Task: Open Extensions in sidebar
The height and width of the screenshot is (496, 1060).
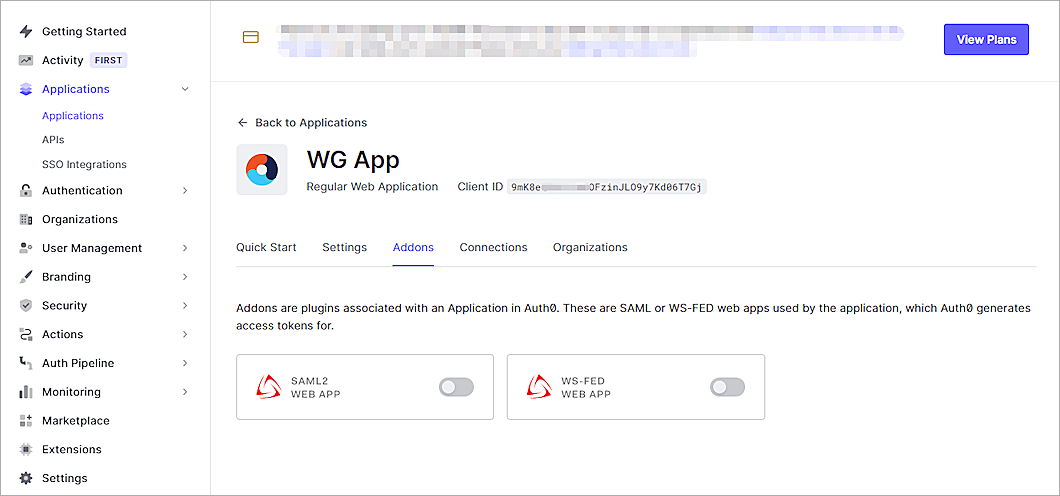Action: 72,449
